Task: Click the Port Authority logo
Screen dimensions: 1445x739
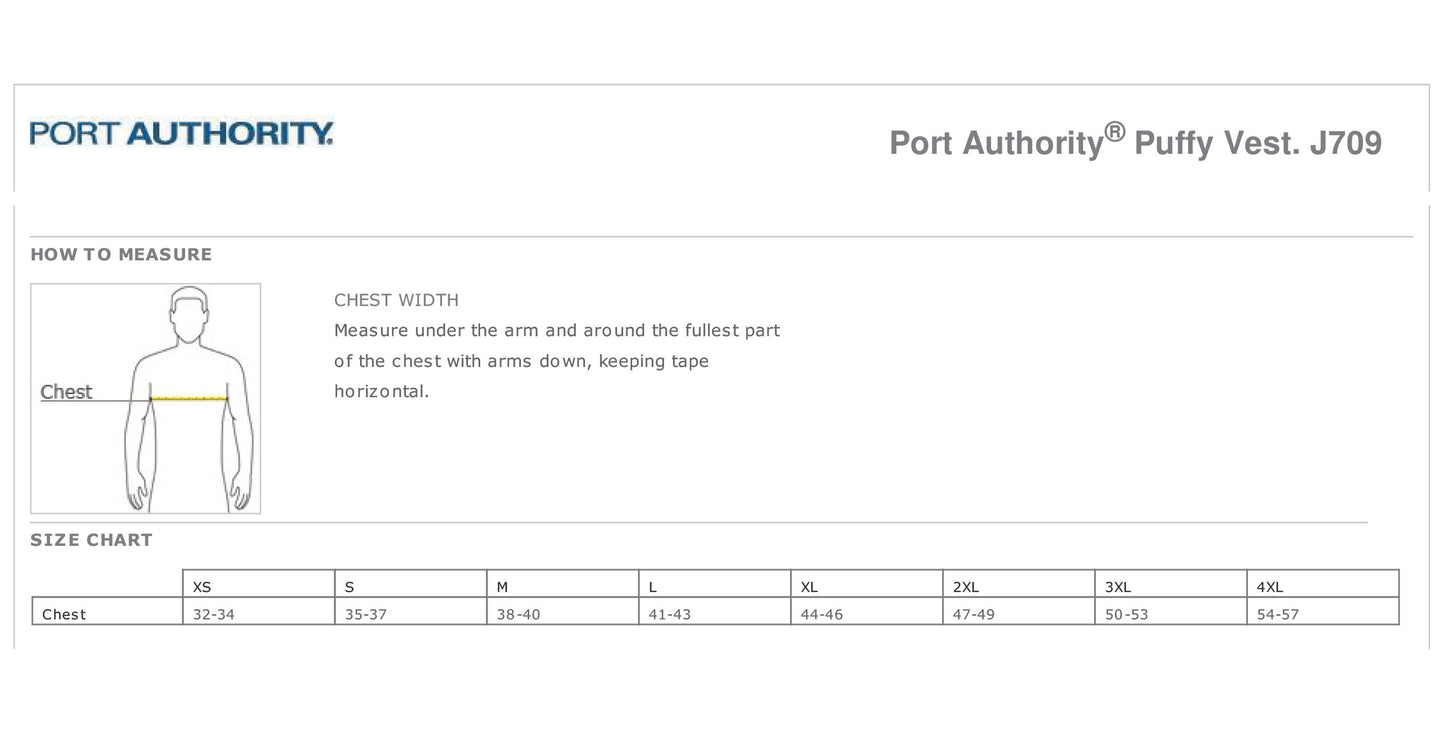Action: pyautogui.click(x=181, y=133)
